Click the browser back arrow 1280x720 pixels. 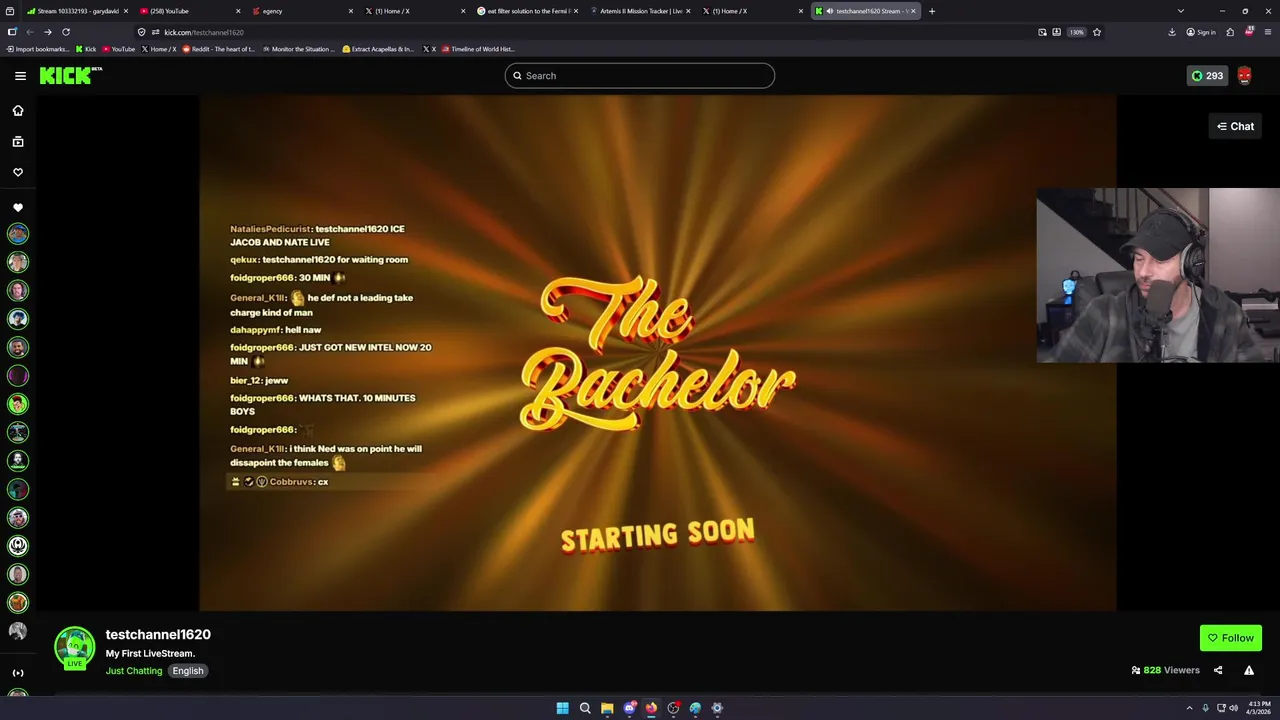click(30, 32)
